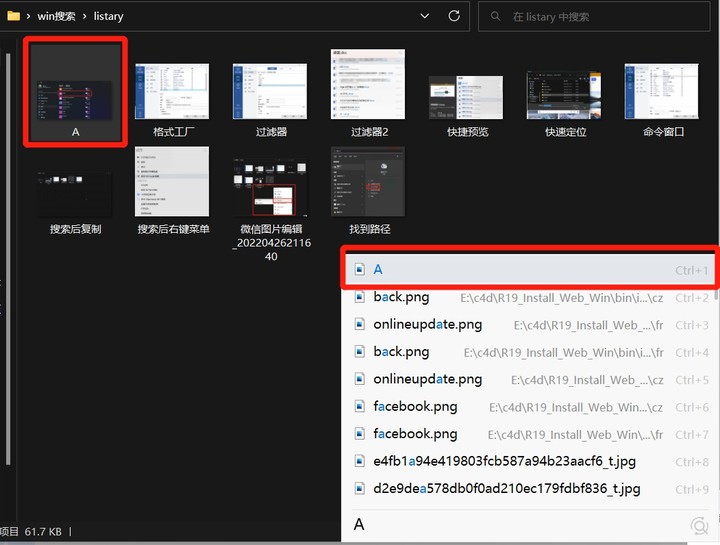The width and height of the screenshot is (720, 545).
Task: Click the Listary search icon in the search bar
Action: pyautogui.click(x=698, y=525)
